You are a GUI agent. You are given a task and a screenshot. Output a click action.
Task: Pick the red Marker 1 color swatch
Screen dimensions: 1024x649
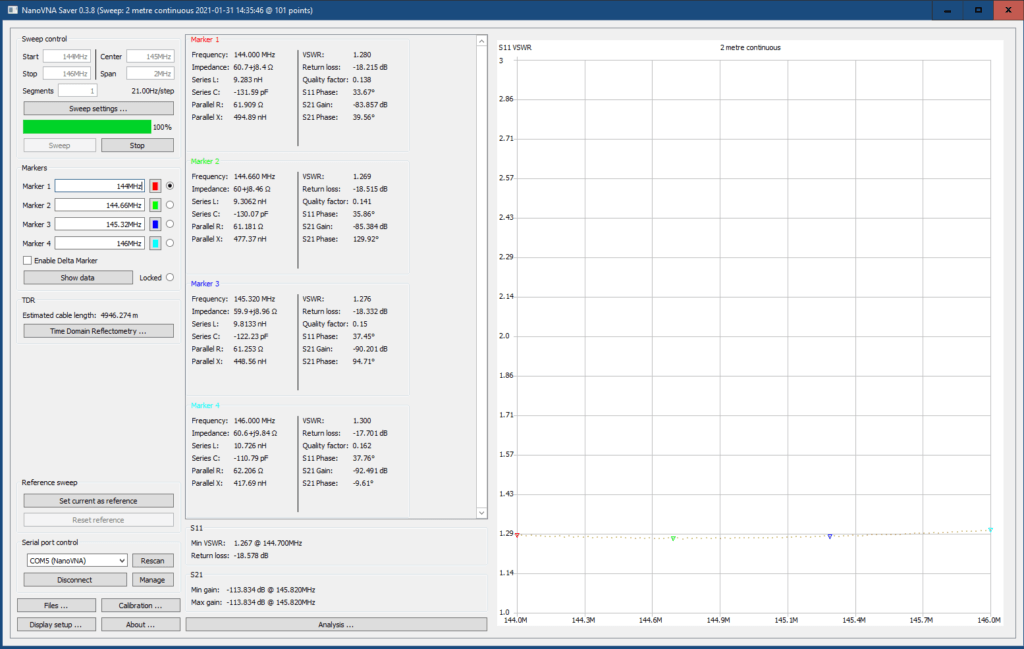155,186
